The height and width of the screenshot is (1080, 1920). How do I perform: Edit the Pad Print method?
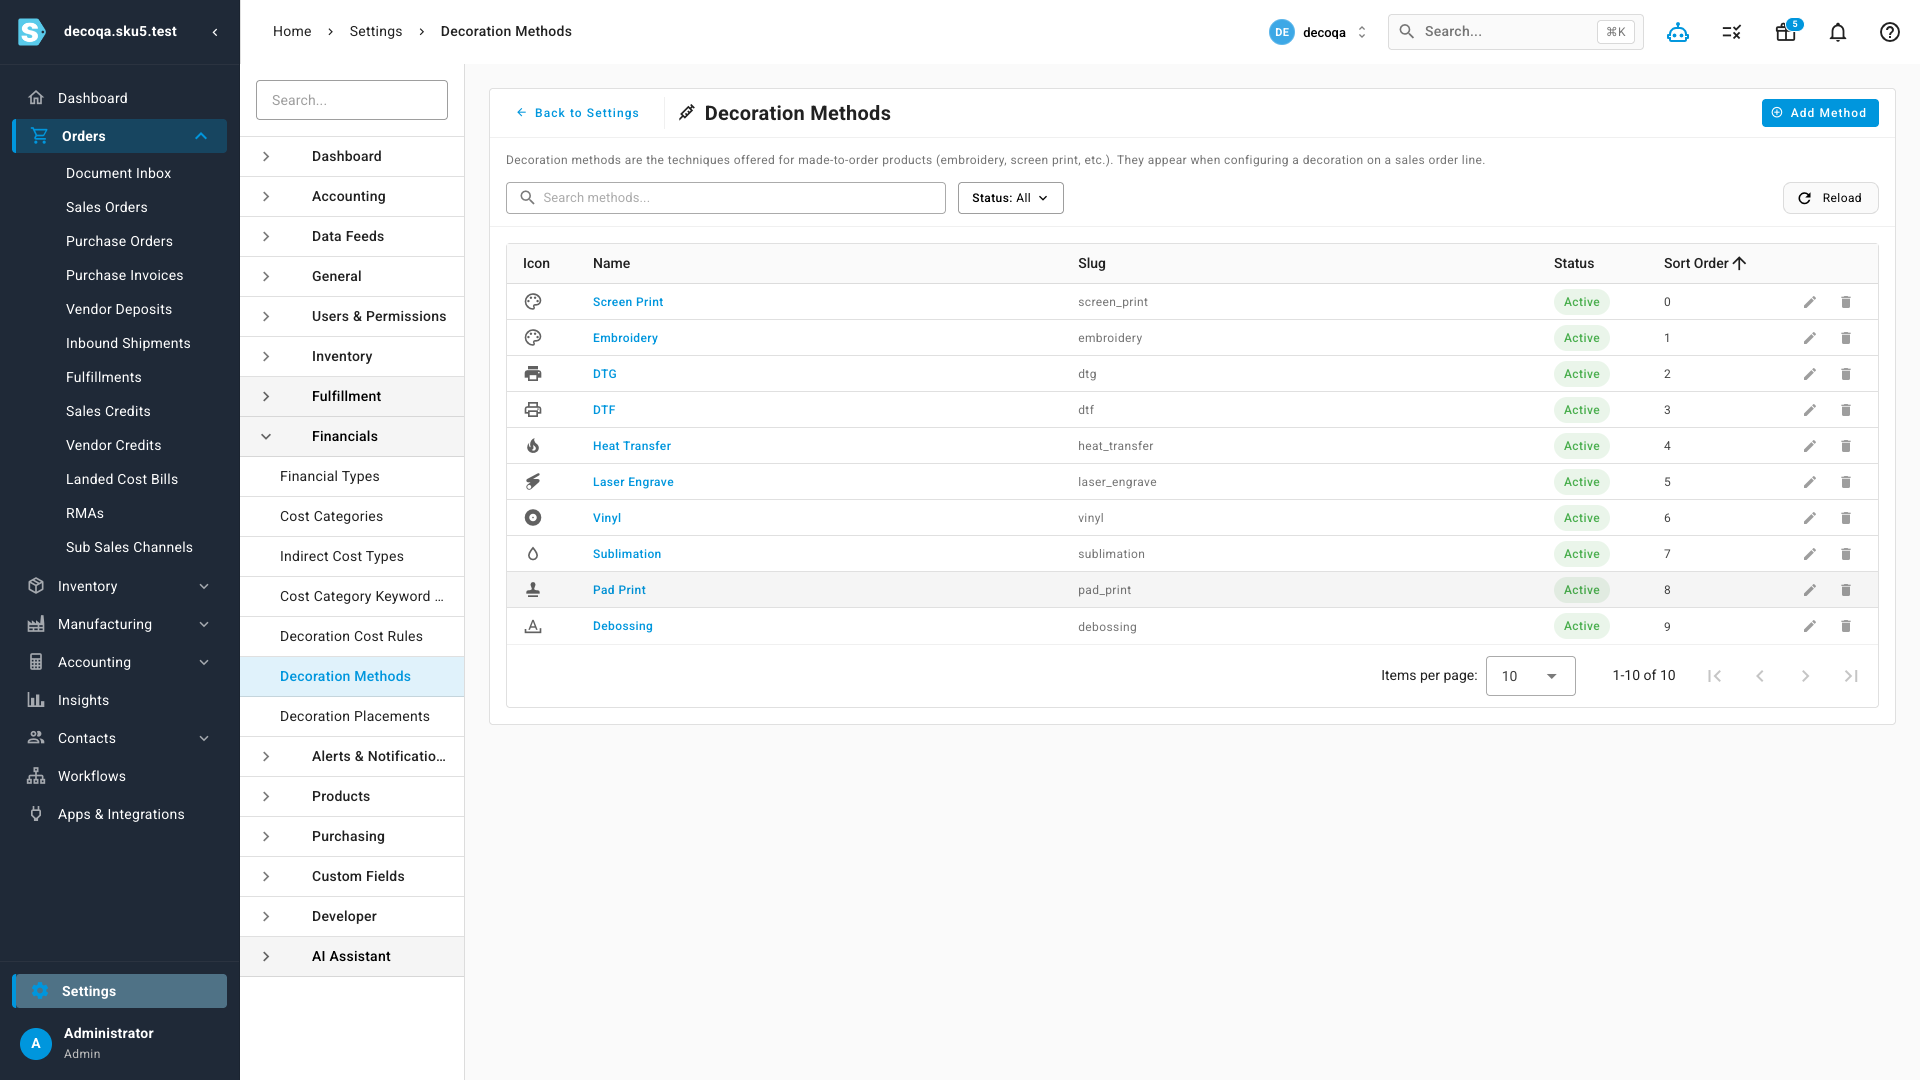click(x=1810, y=590)
